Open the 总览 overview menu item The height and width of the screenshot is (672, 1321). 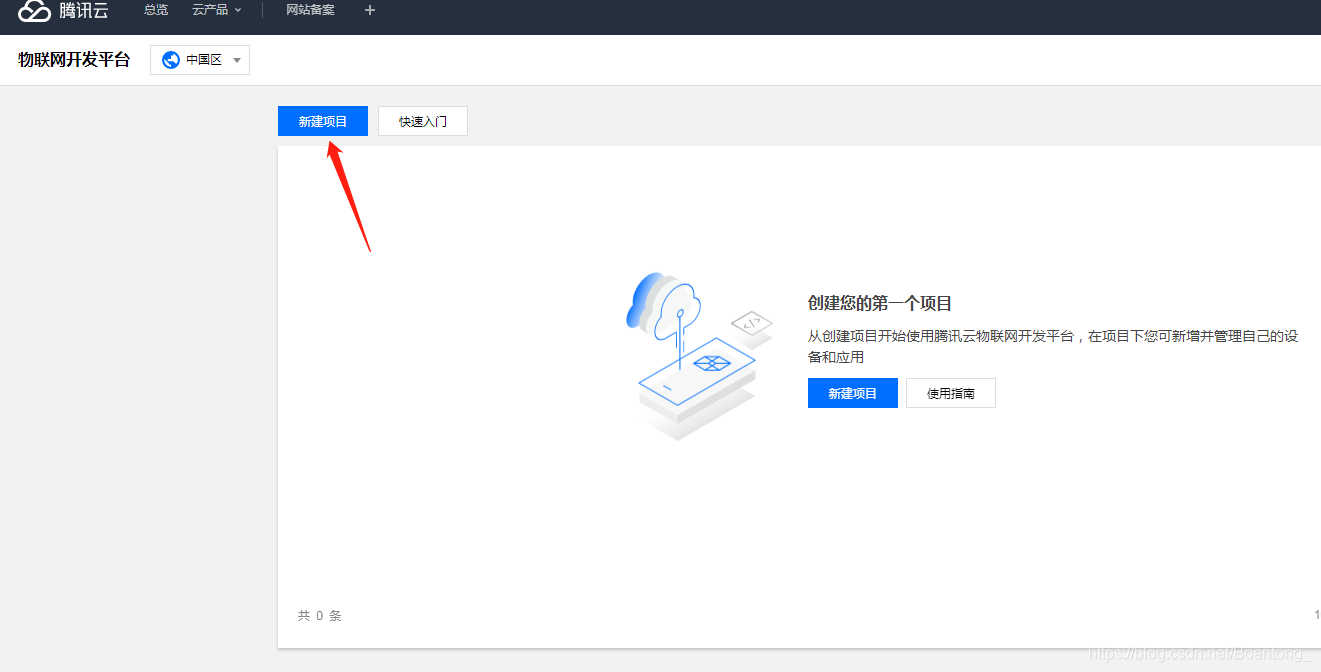tap(156, 10)
